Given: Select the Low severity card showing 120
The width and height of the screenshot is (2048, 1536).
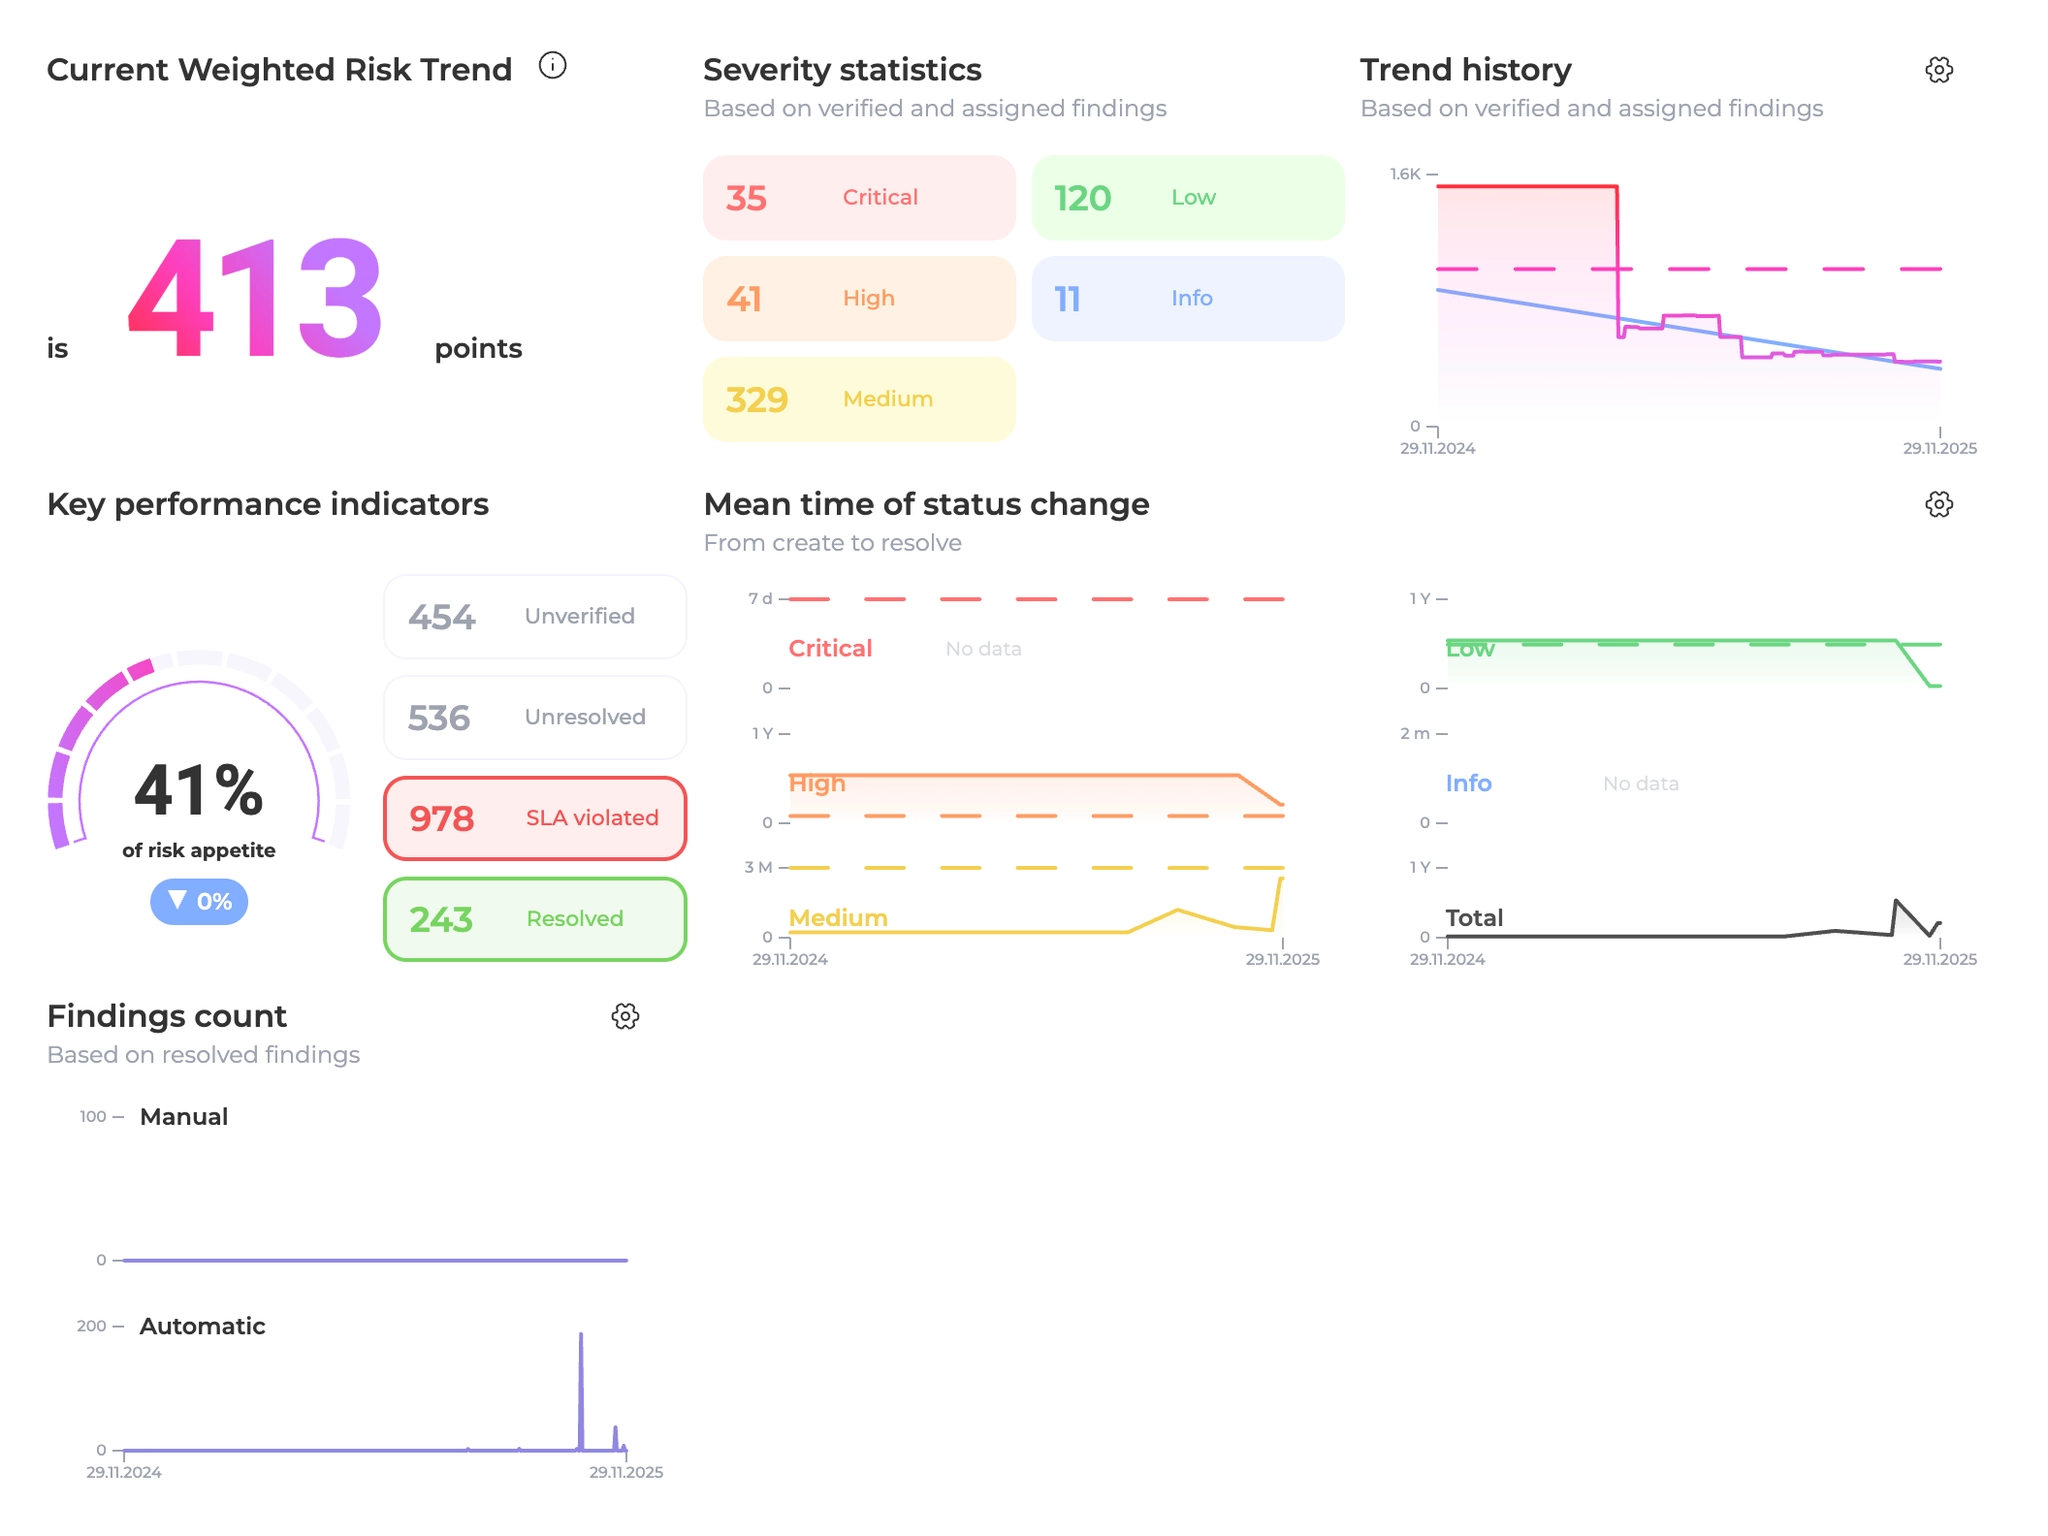Looking at the screenshot, I should coord(1187,197).
